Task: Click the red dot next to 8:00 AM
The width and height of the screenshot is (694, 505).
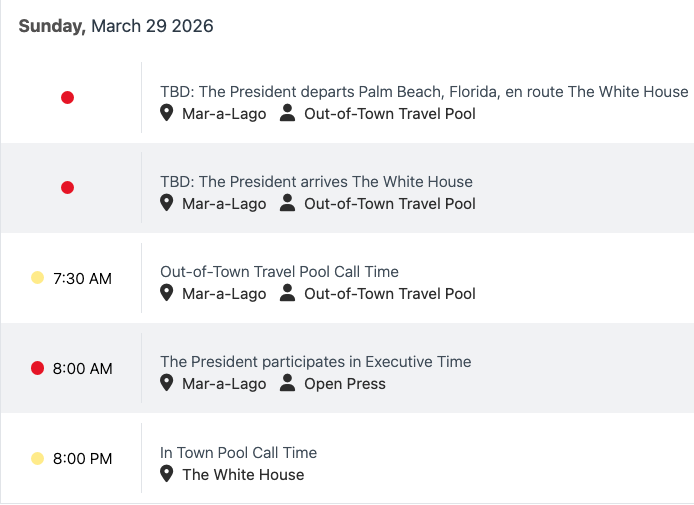Action: (38, 368)
